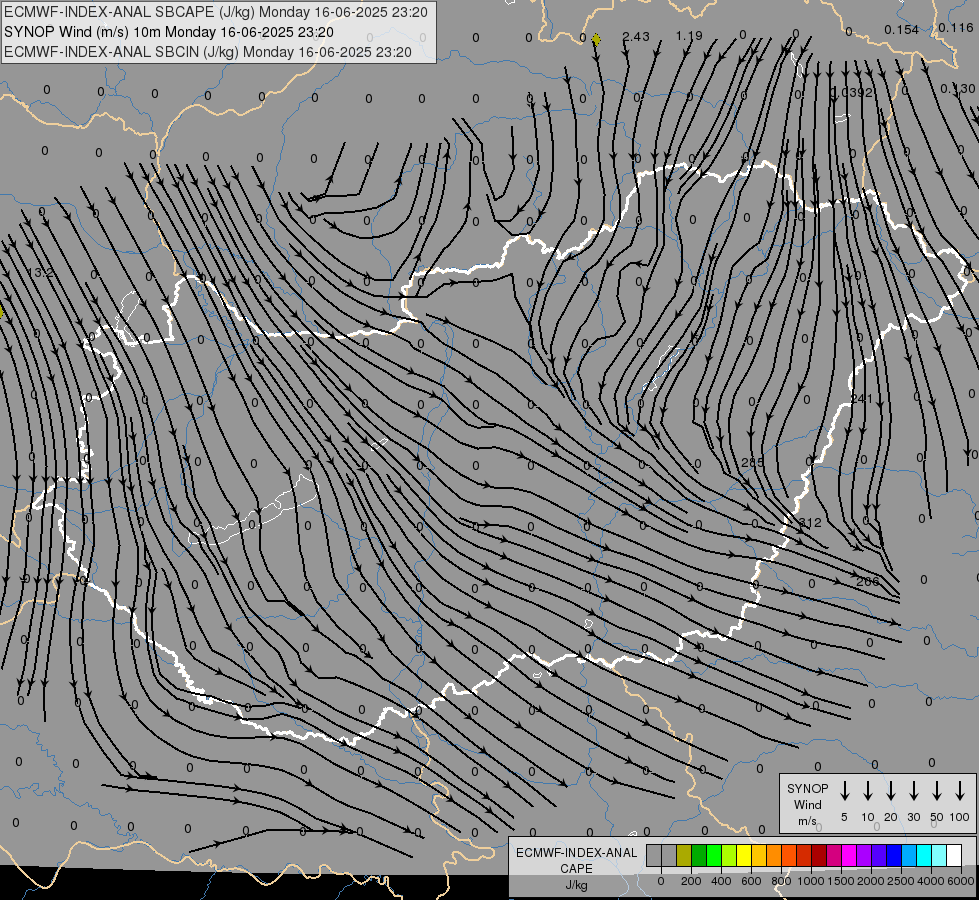This screenshot has width=979, height=900.
Task: Pick the white CAPE swatch before 6000
Action: [x=954, y=855]
